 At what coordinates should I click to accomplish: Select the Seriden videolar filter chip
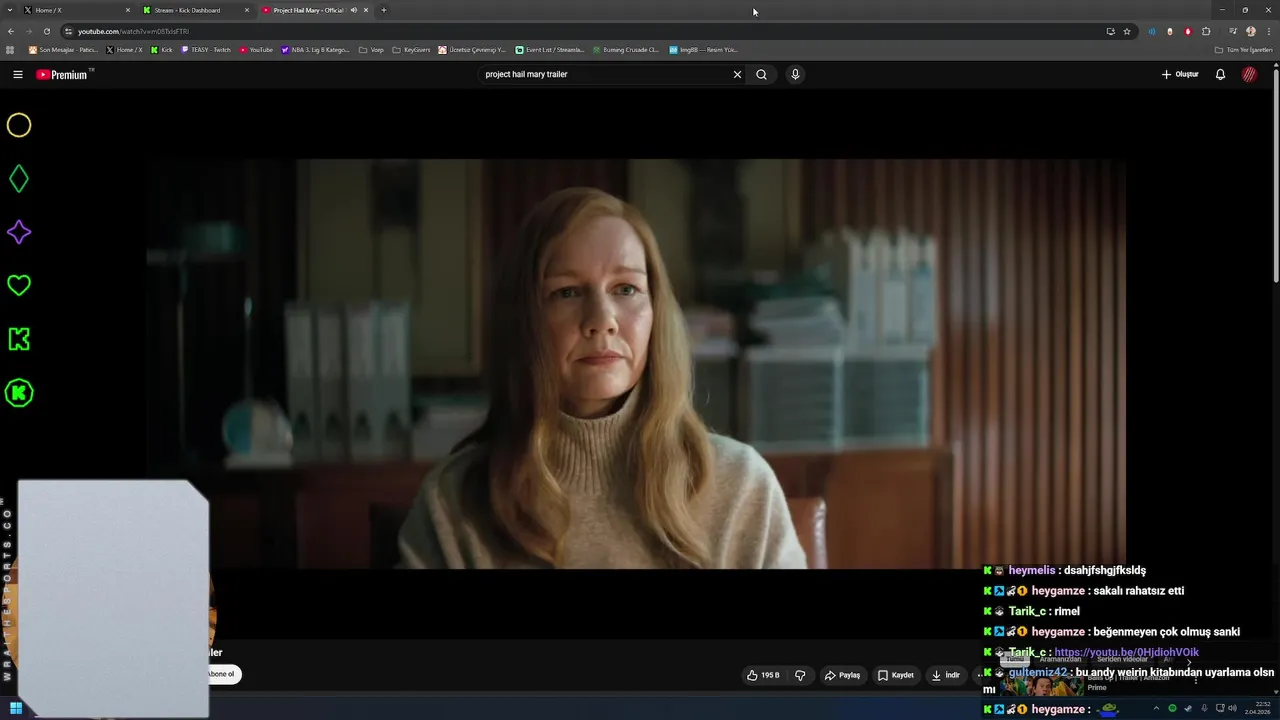1122,659
